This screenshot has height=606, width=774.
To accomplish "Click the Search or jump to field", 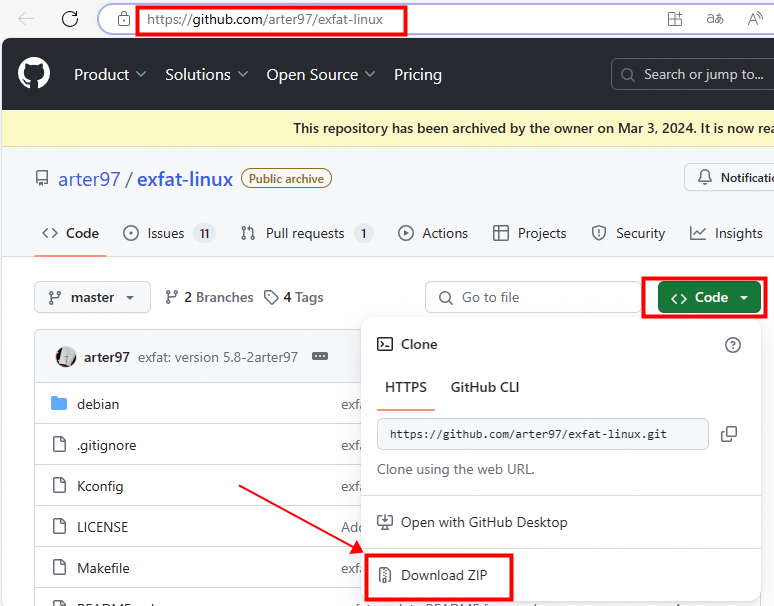I will [x=692, y=75].
